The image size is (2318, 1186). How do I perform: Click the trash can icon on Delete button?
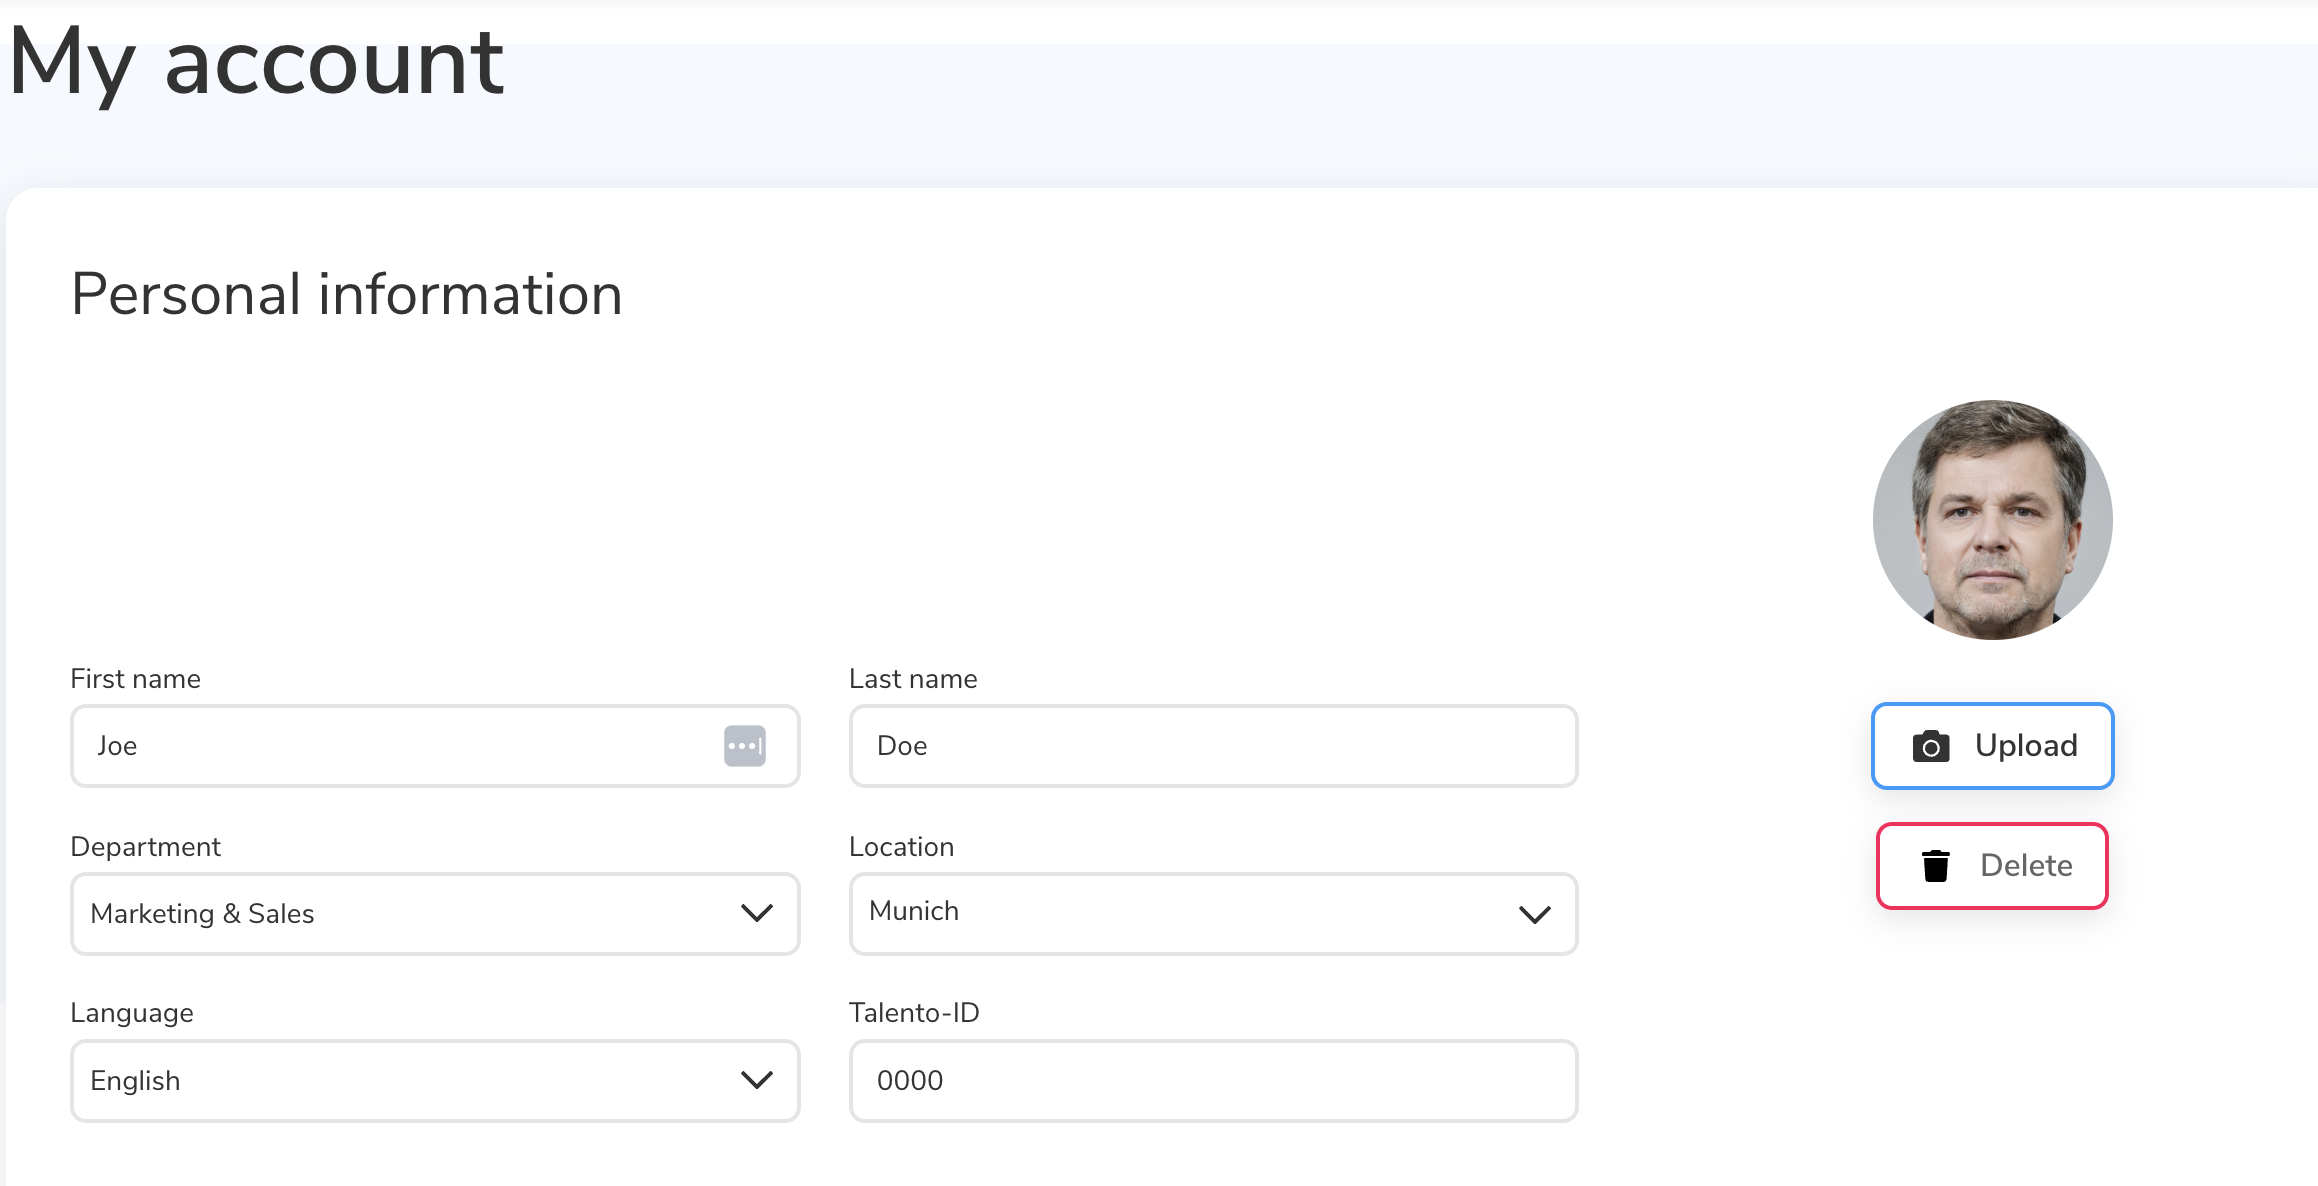click(x=1935, y=866)
